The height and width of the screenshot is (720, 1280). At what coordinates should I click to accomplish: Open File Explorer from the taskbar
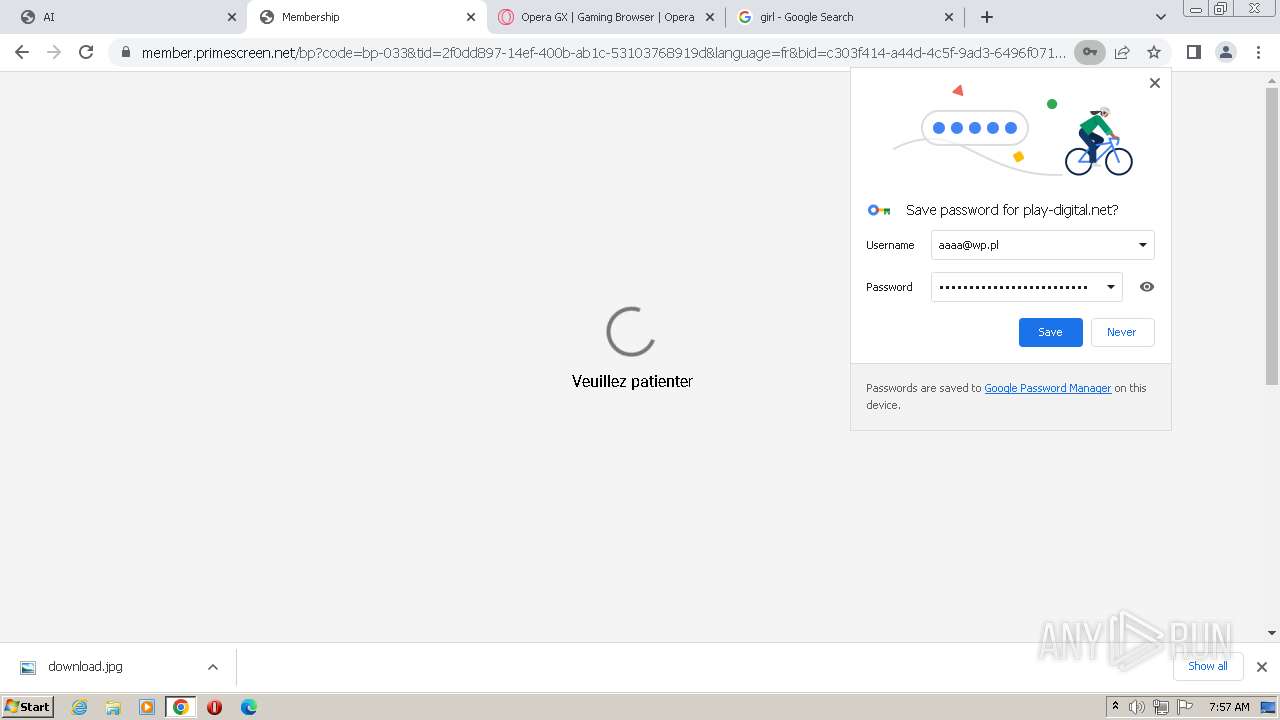113,707
